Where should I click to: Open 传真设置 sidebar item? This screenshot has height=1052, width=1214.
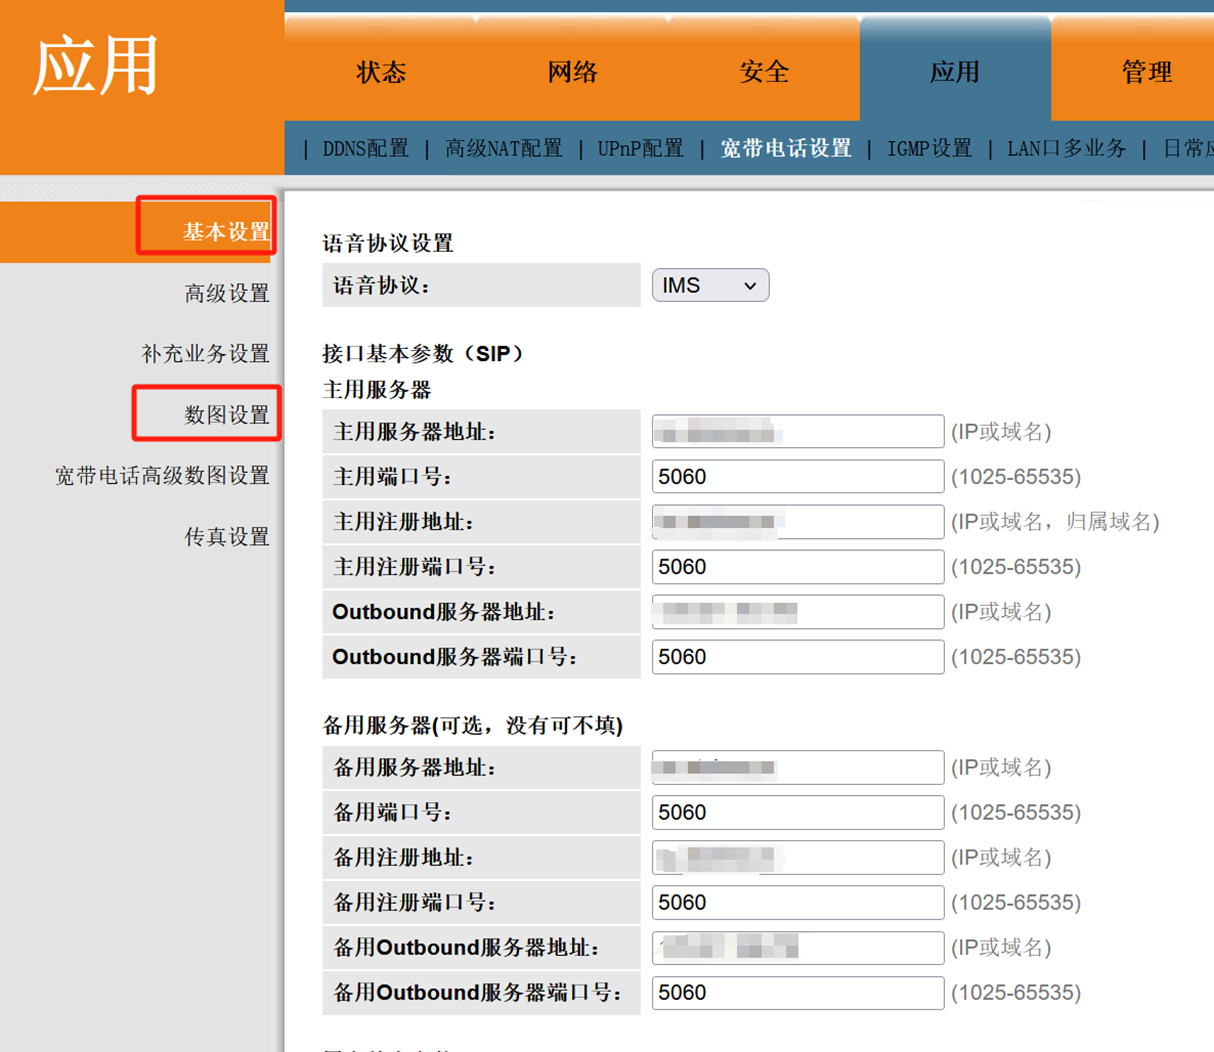[x=227, y=537]
